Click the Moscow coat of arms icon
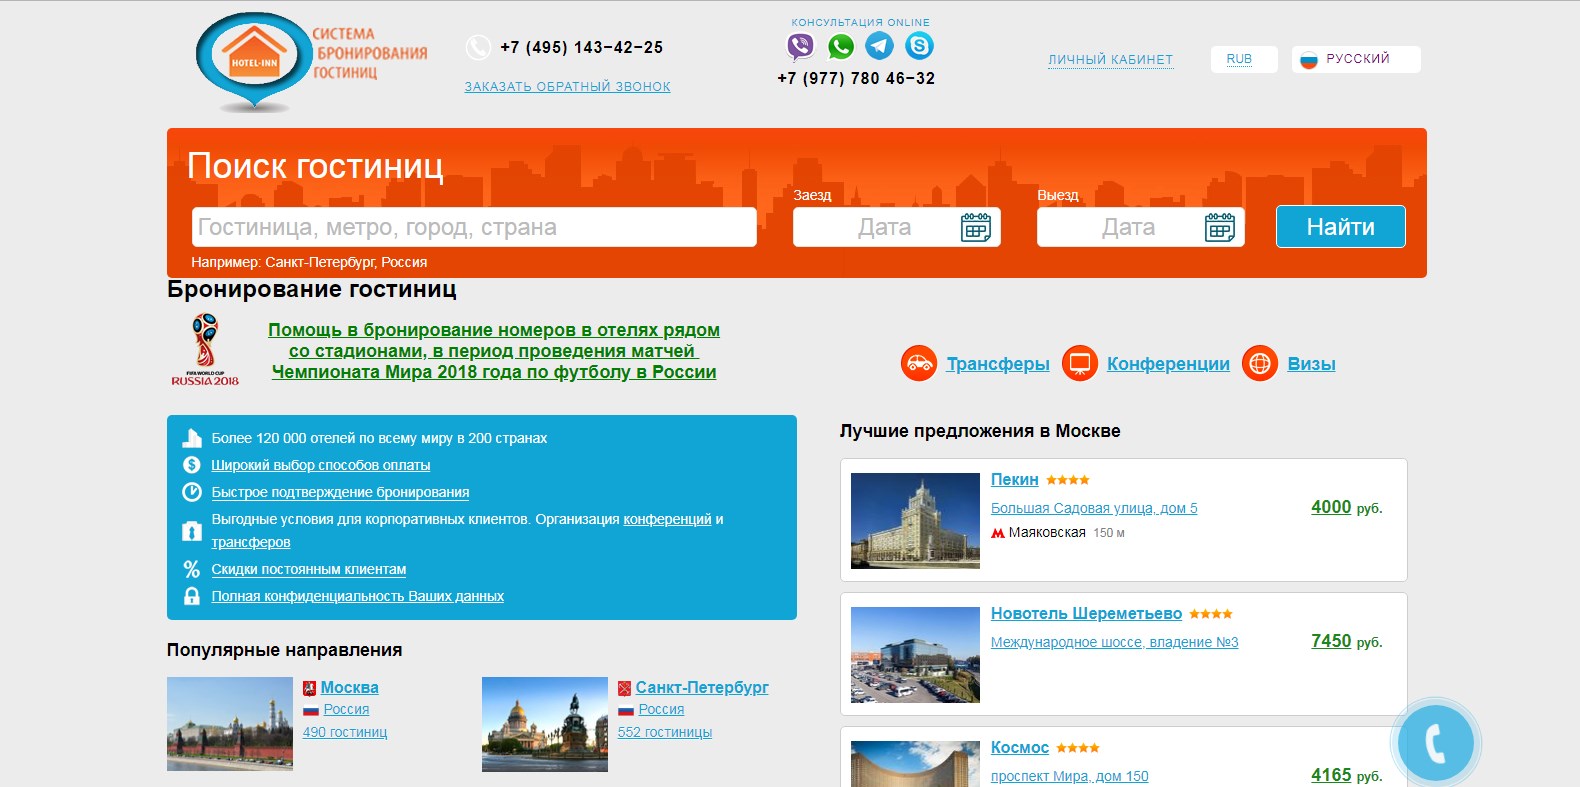 coord(310,688)
